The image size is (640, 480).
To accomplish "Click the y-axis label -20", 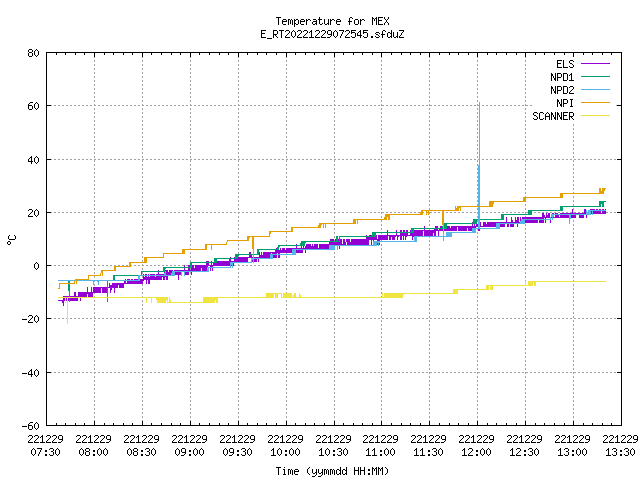I will (31, 319).
